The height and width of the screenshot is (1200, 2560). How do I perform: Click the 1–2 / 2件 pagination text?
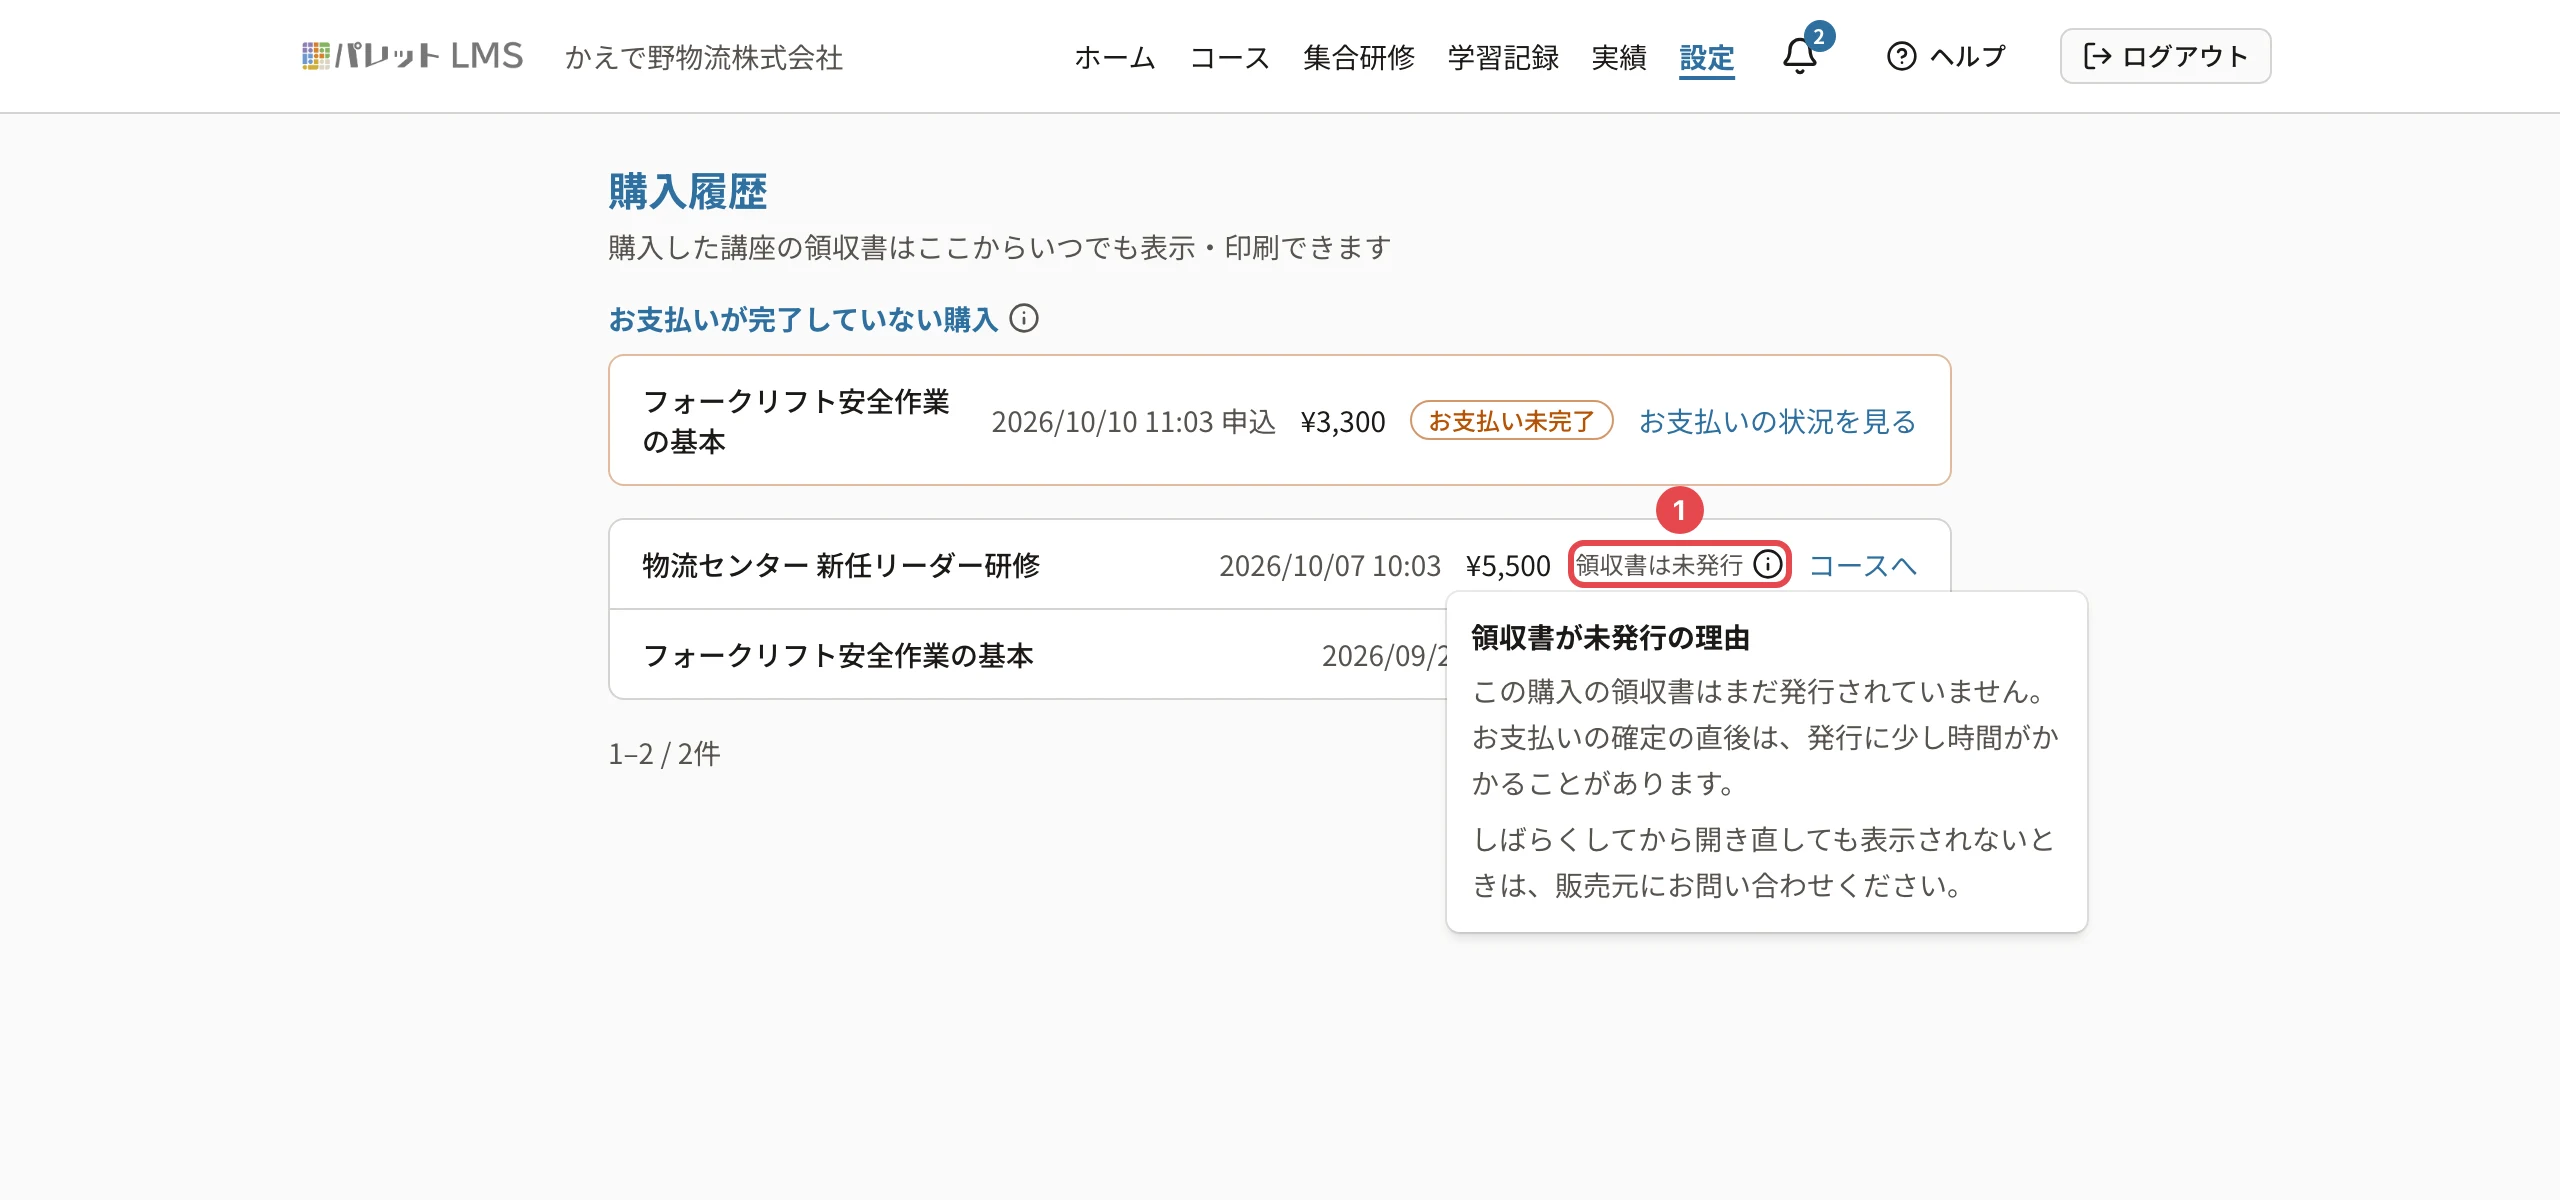pos(664,753)
